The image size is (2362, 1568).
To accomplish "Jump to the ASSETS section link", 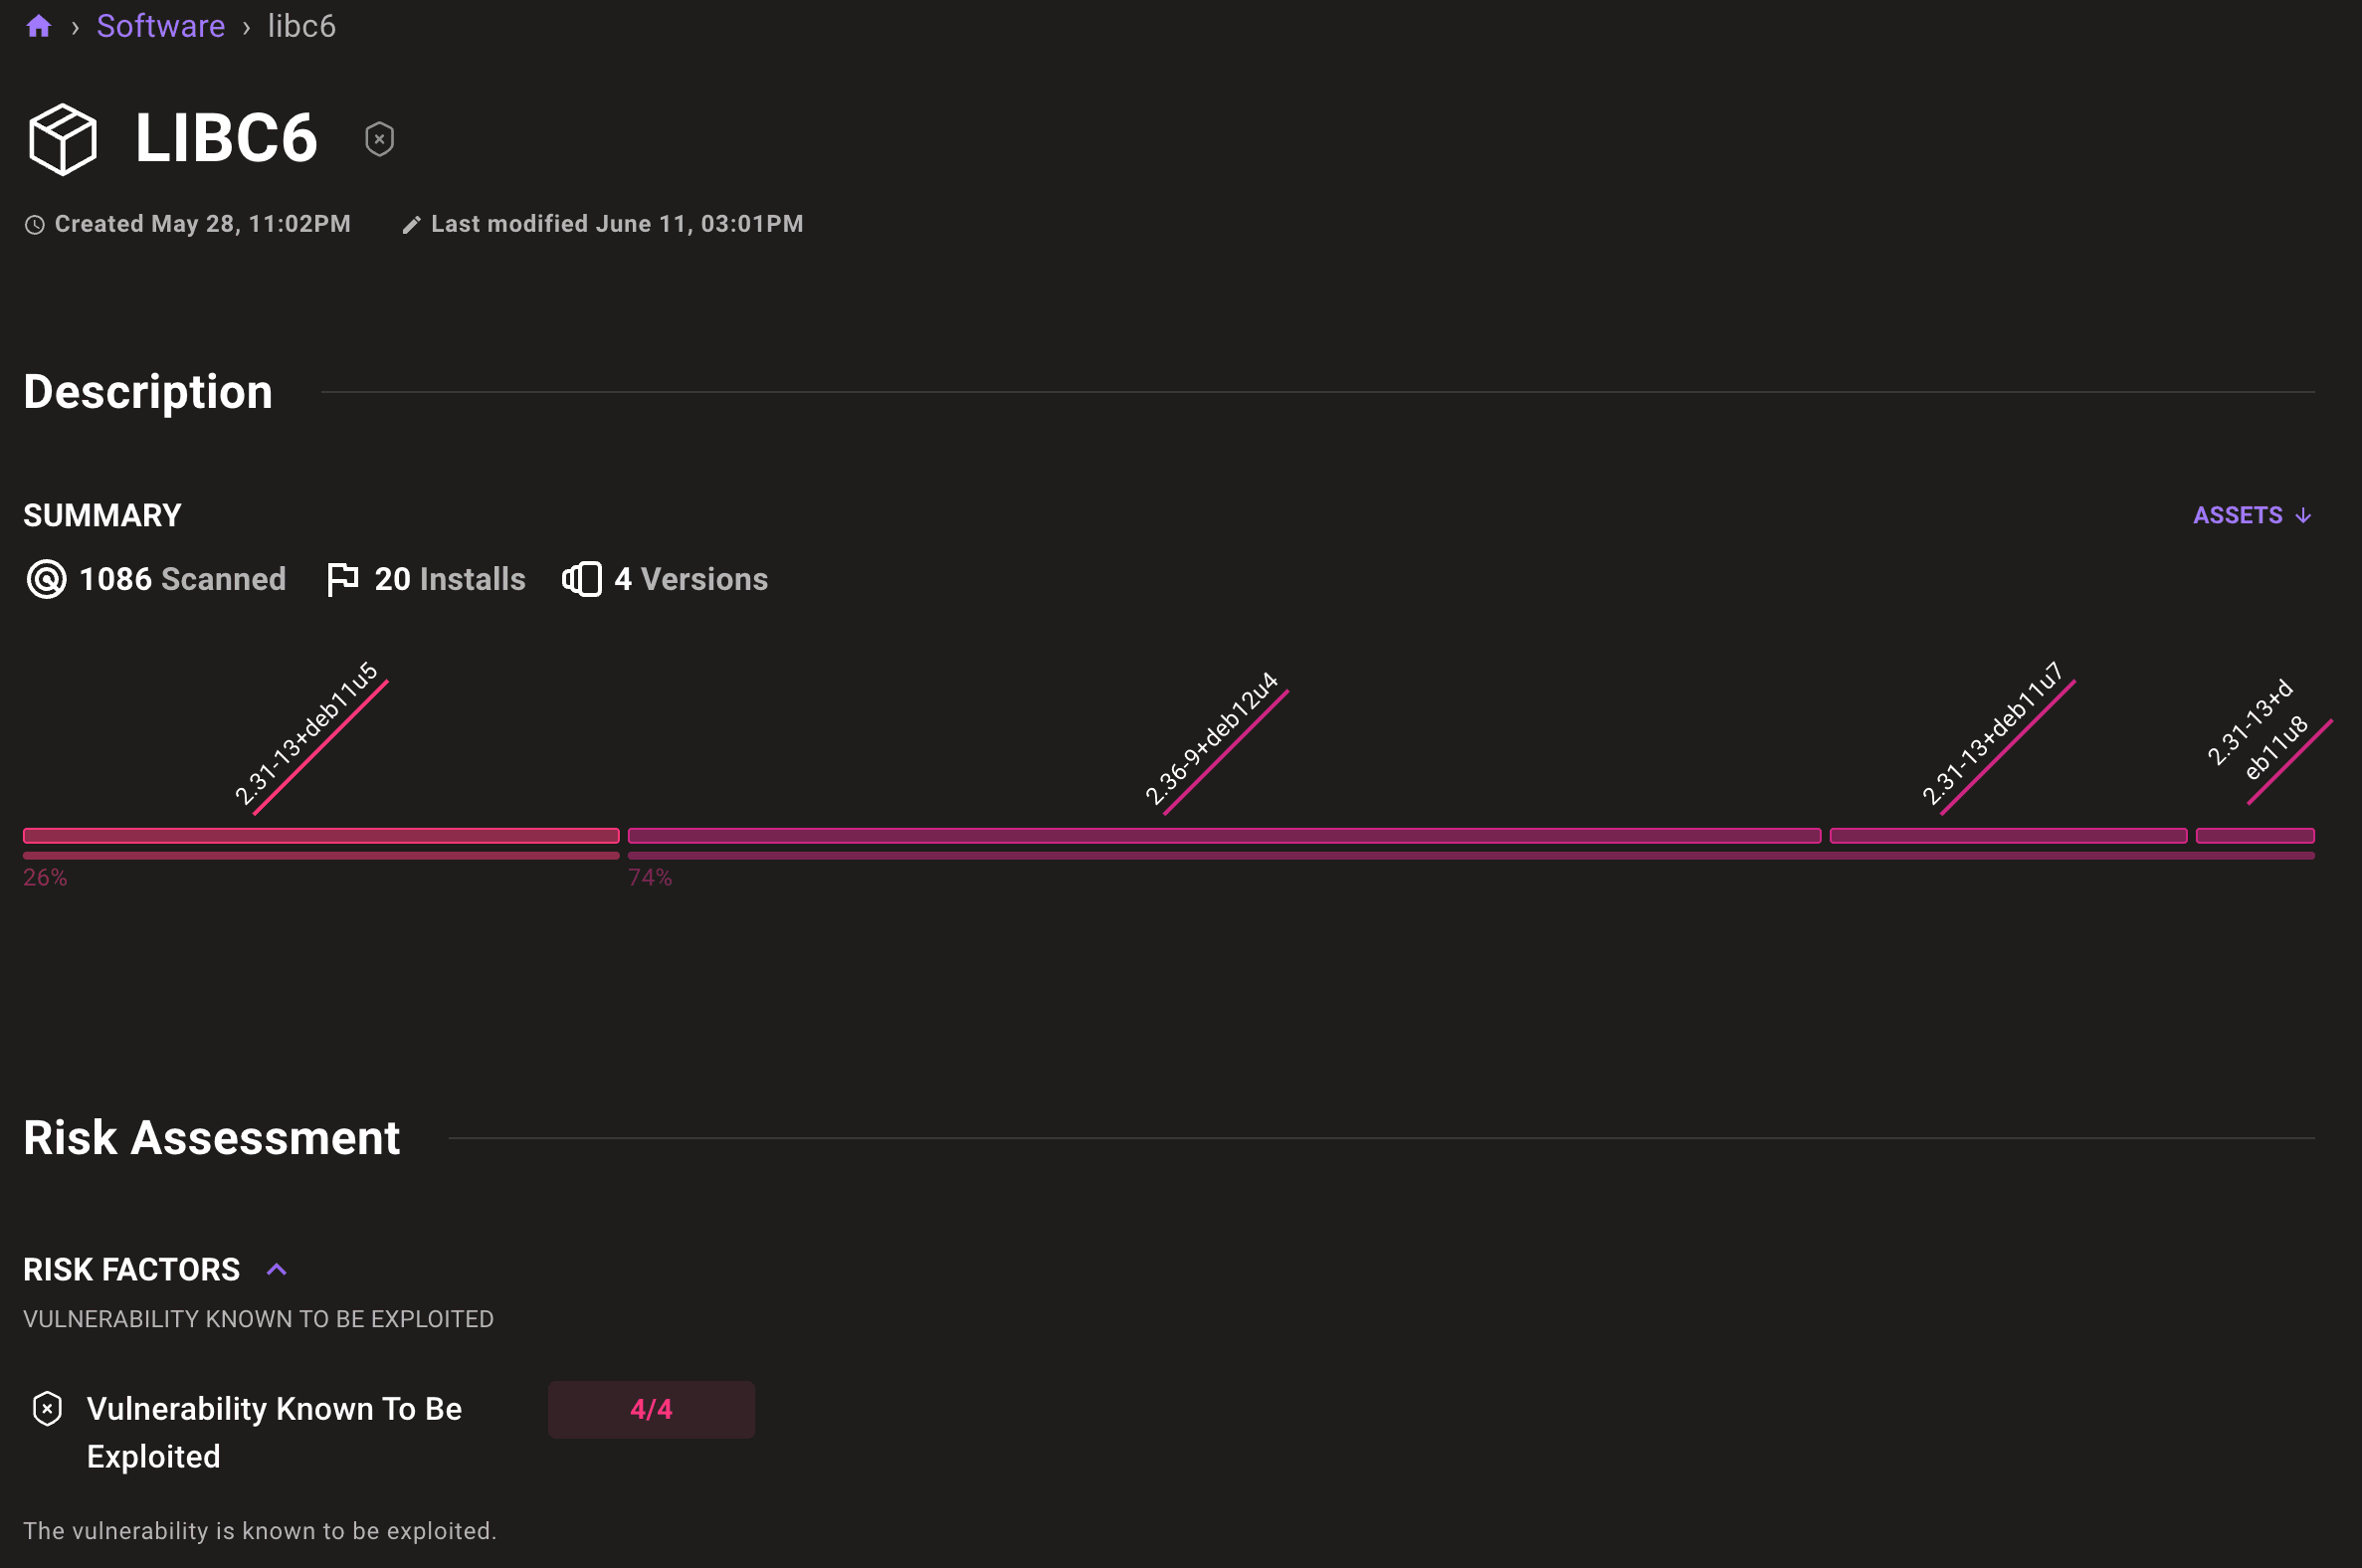I will (x=2251, y=515).
